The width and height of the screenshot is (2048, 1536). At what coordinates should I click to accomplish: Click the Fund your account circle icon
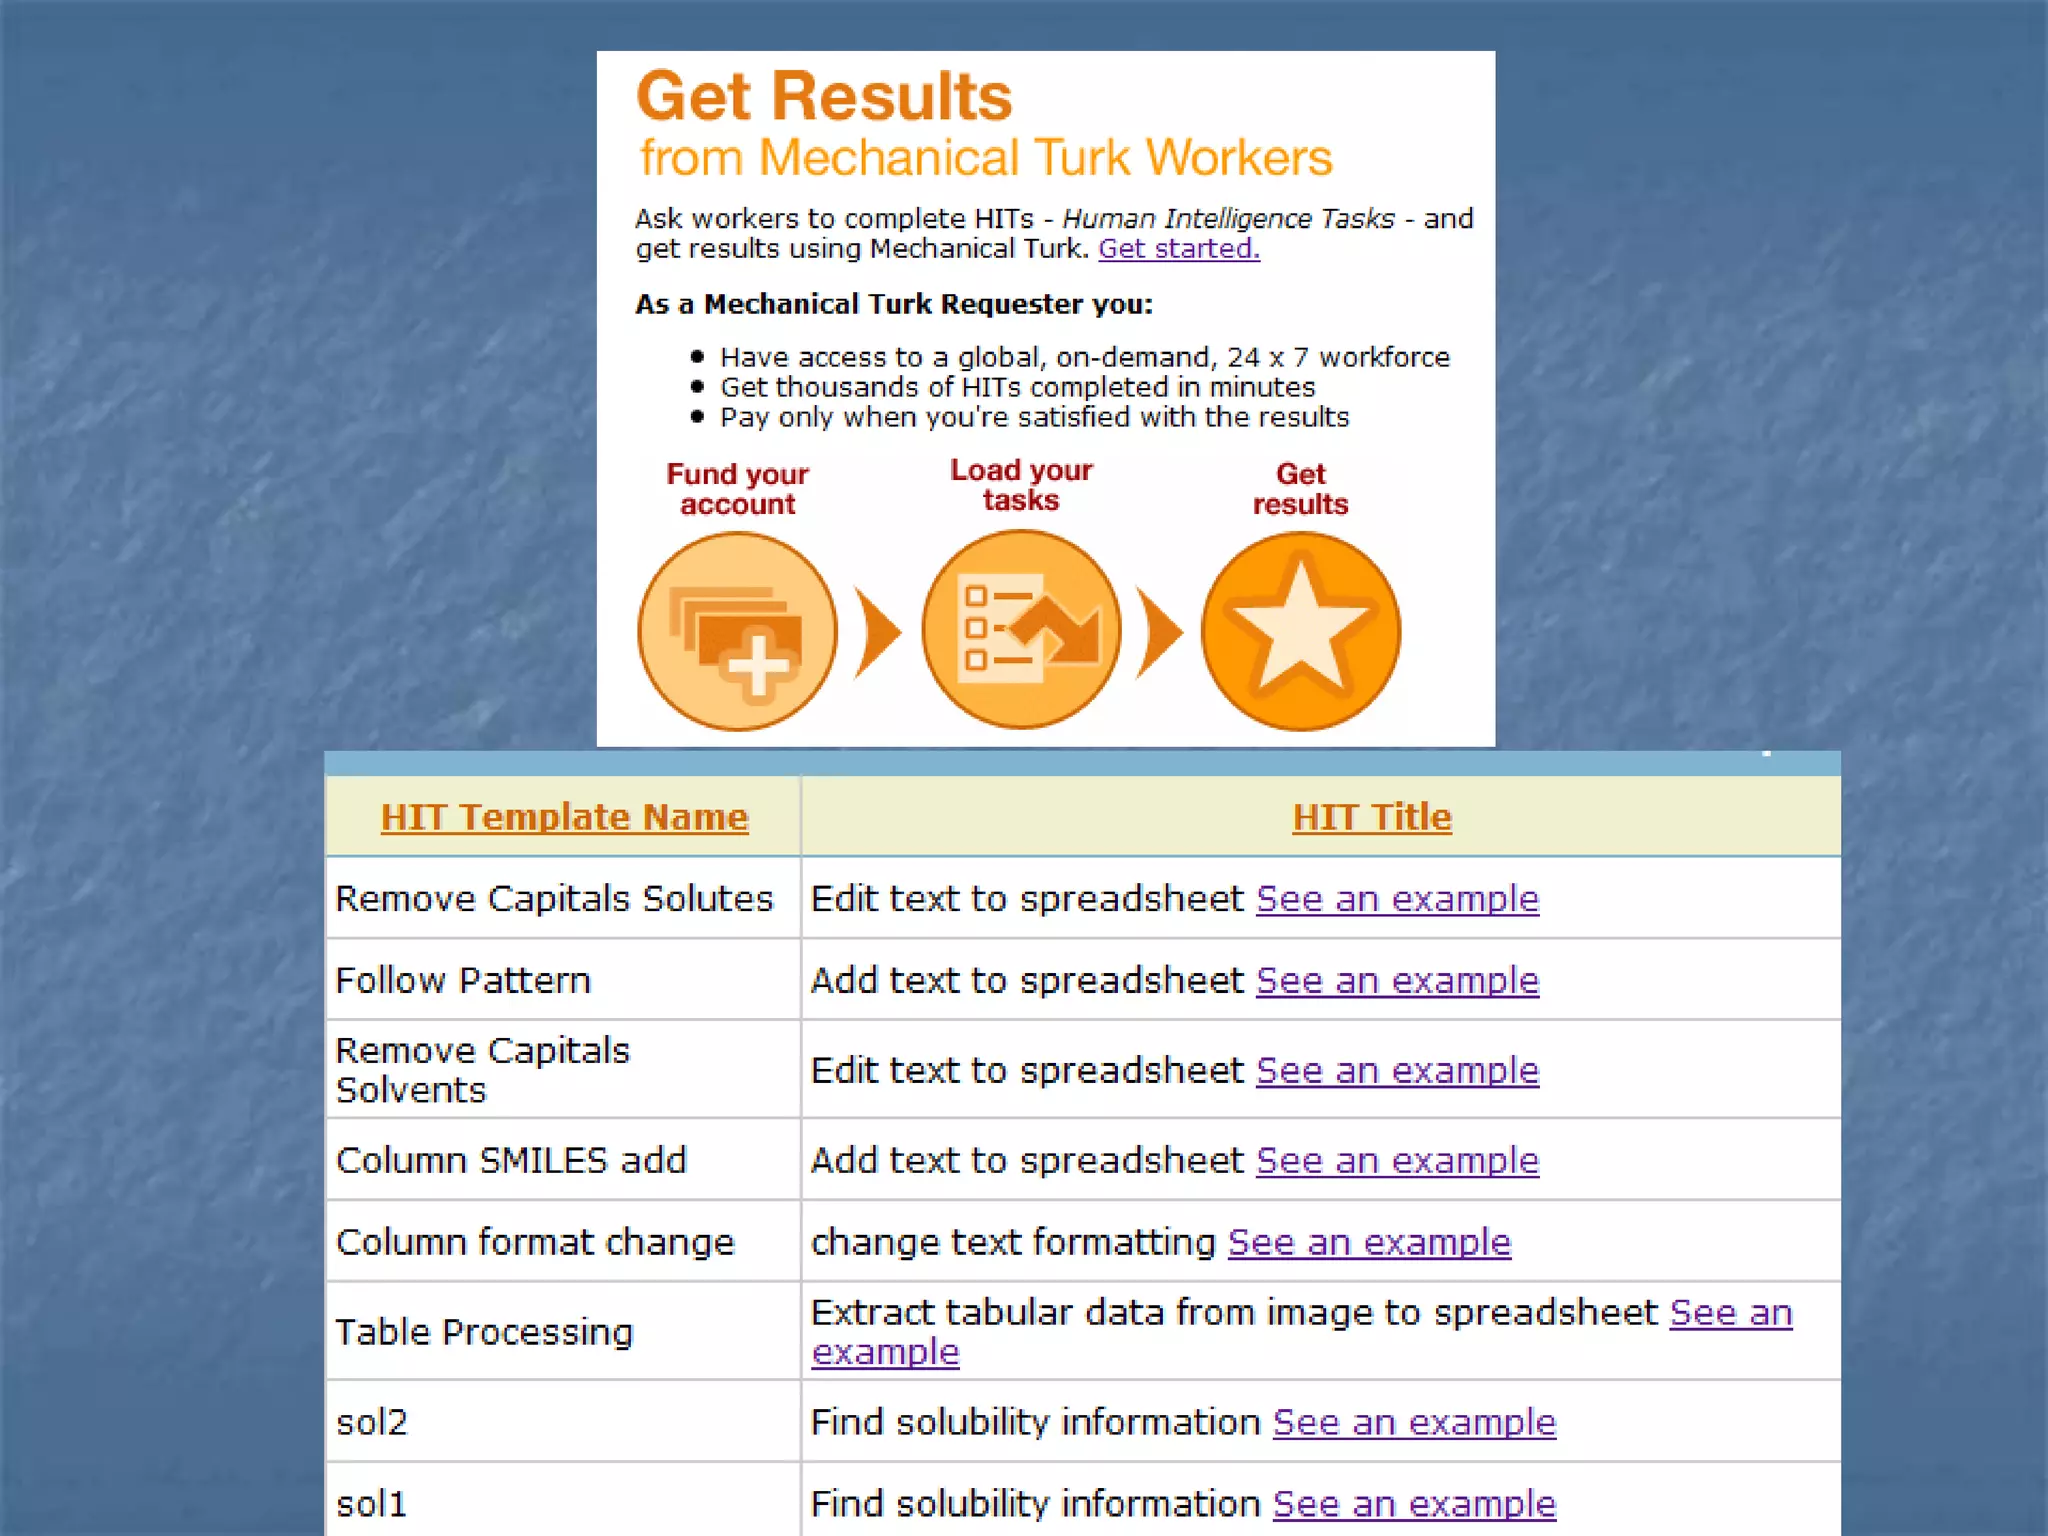[x=738, y=631]
